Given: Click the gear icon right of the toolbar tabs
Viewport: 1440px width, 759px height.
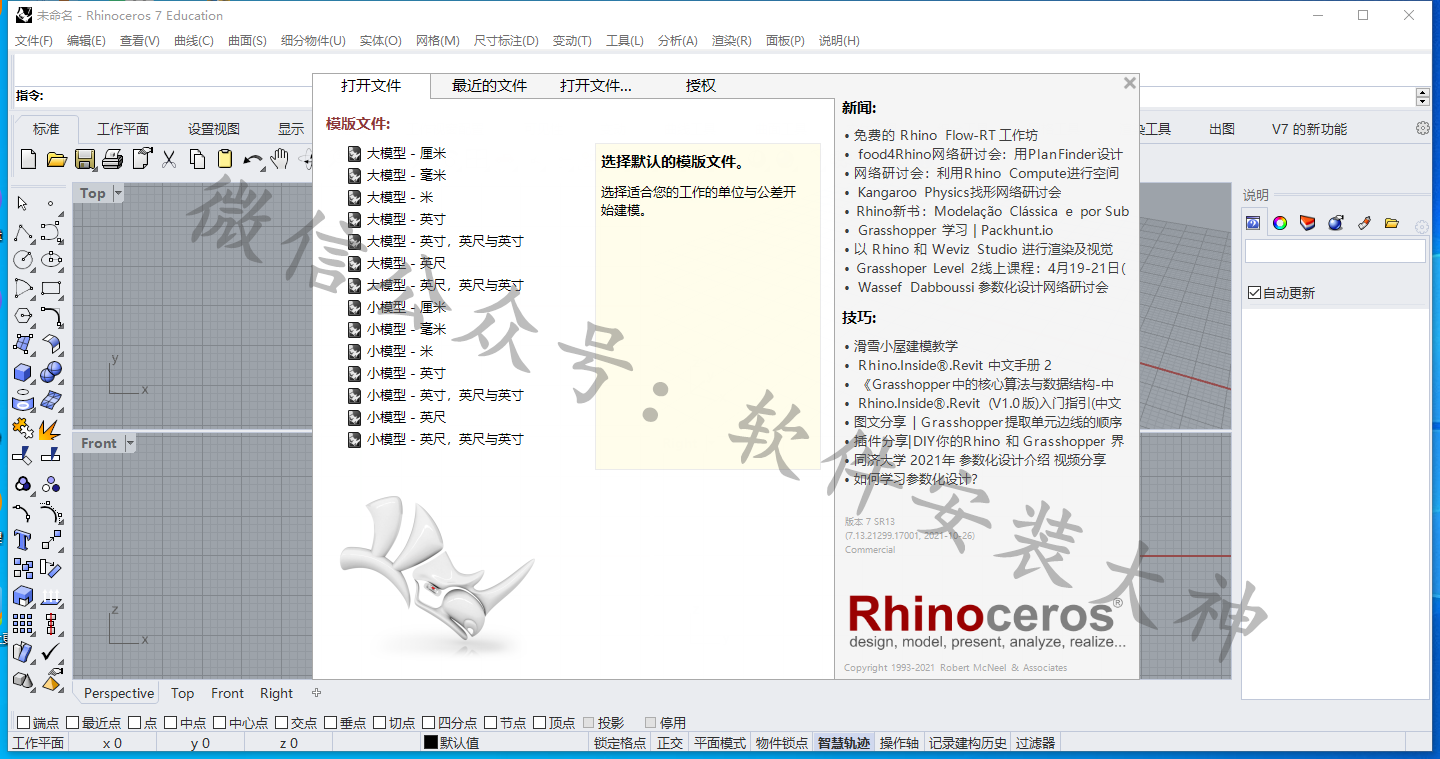Looking at the screenshot, I should click(1423, 129).
